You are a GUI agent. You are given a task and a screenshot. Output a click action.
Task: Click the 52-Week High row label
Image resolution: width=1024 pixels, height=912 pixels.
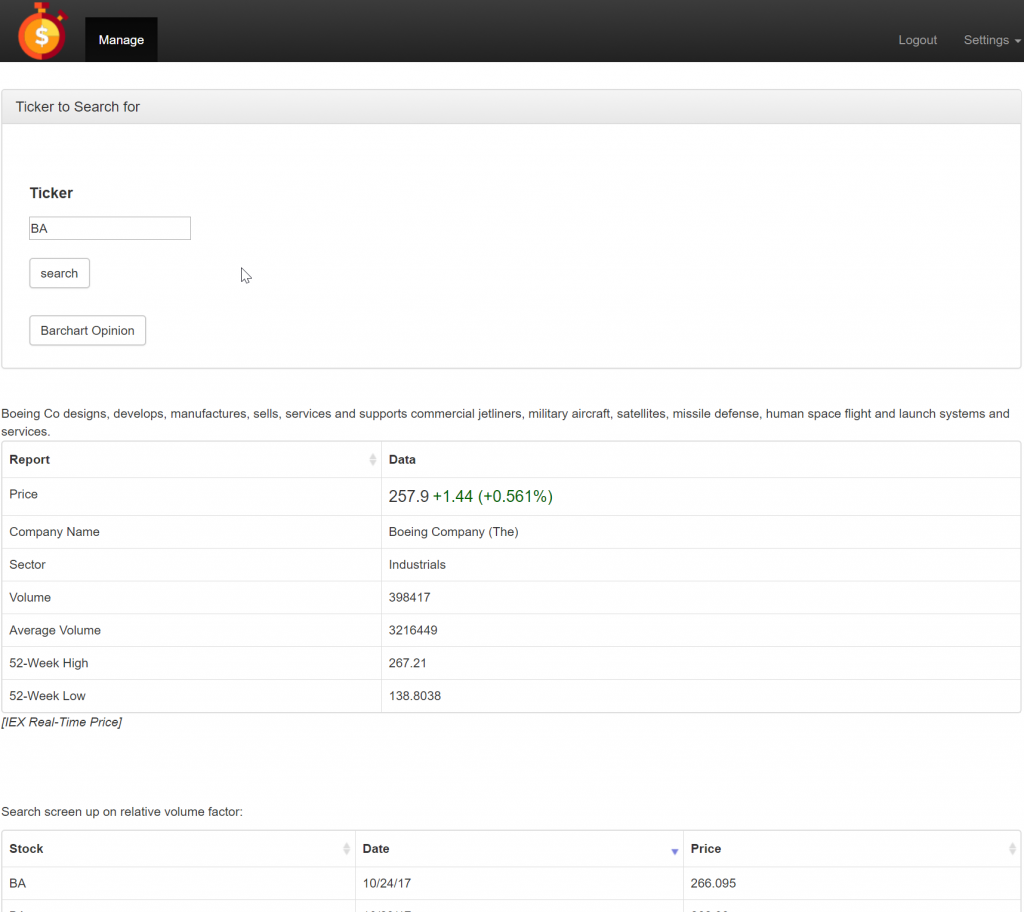(48, 663)
